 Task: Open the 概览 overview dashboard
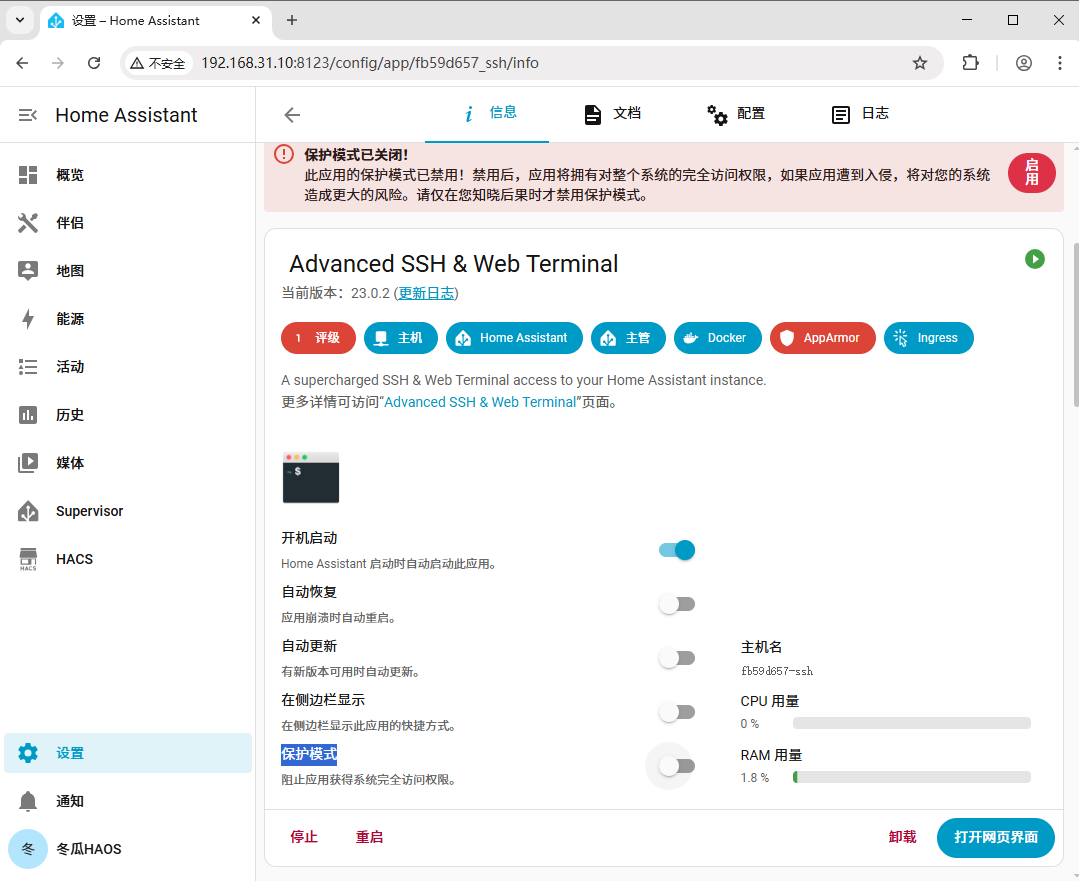click(128, 175)
